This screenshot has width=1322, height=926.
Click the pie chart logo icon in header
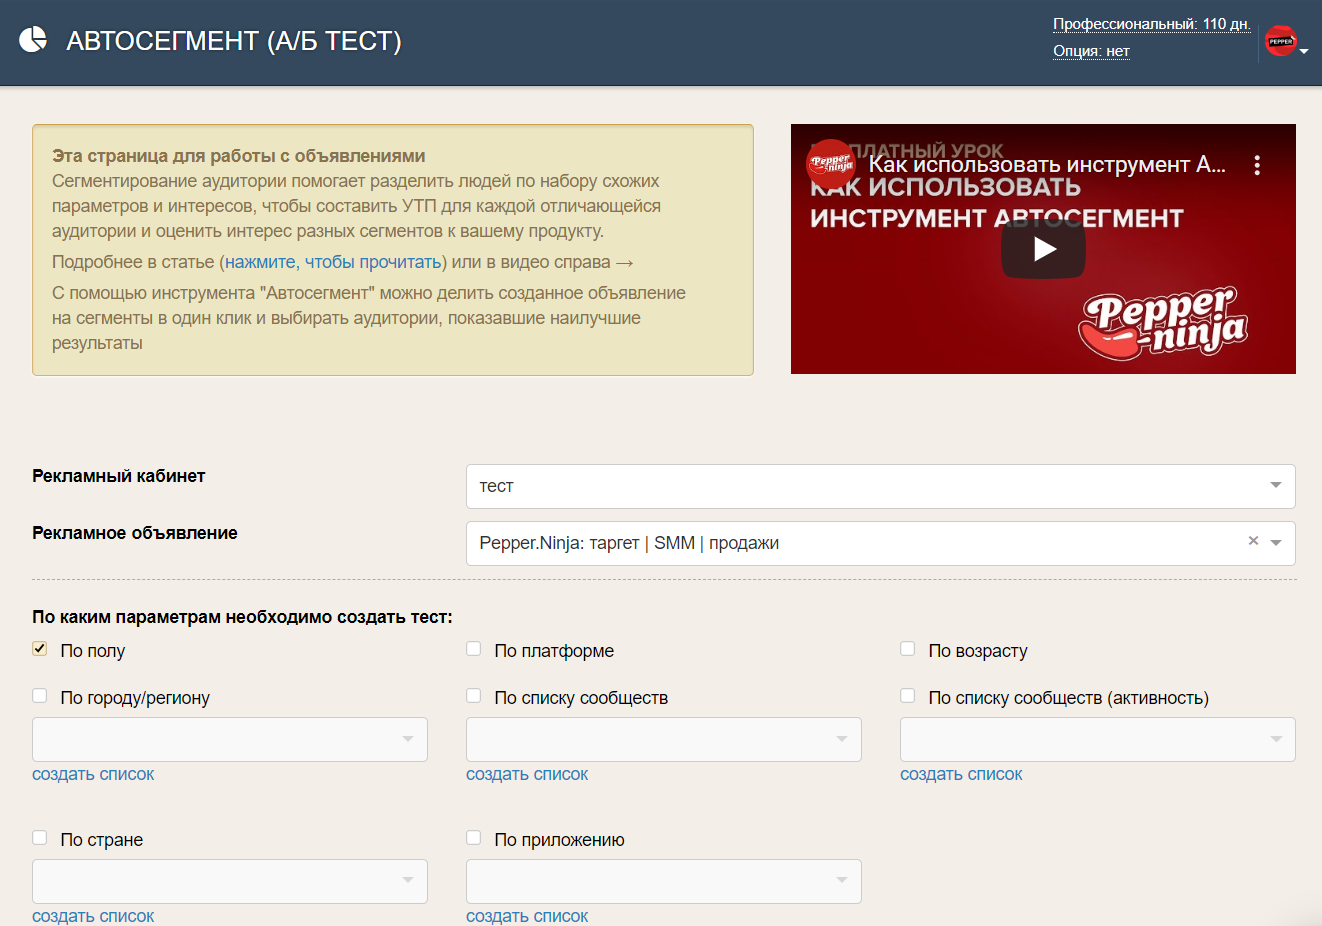33,39
